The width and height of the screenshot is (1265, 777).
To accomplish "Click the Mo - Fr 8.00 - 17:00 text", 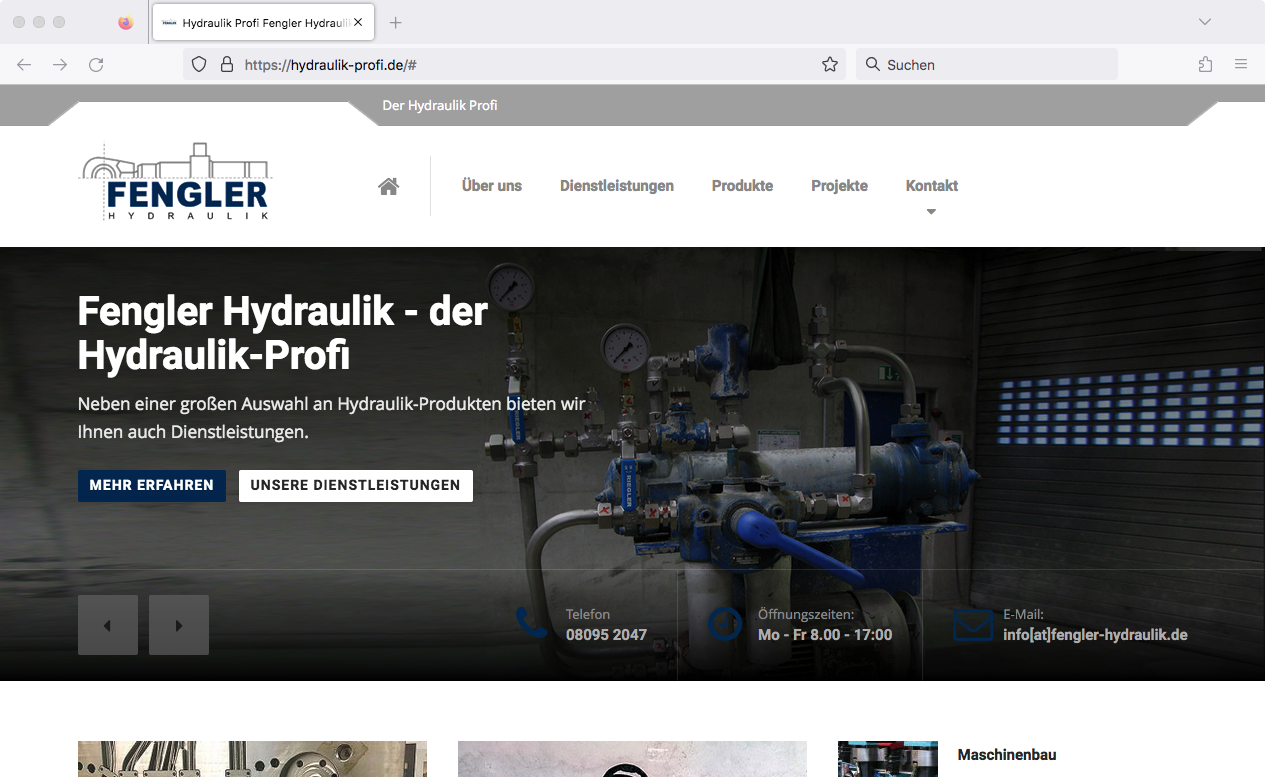I will click(x=825, y=635).
